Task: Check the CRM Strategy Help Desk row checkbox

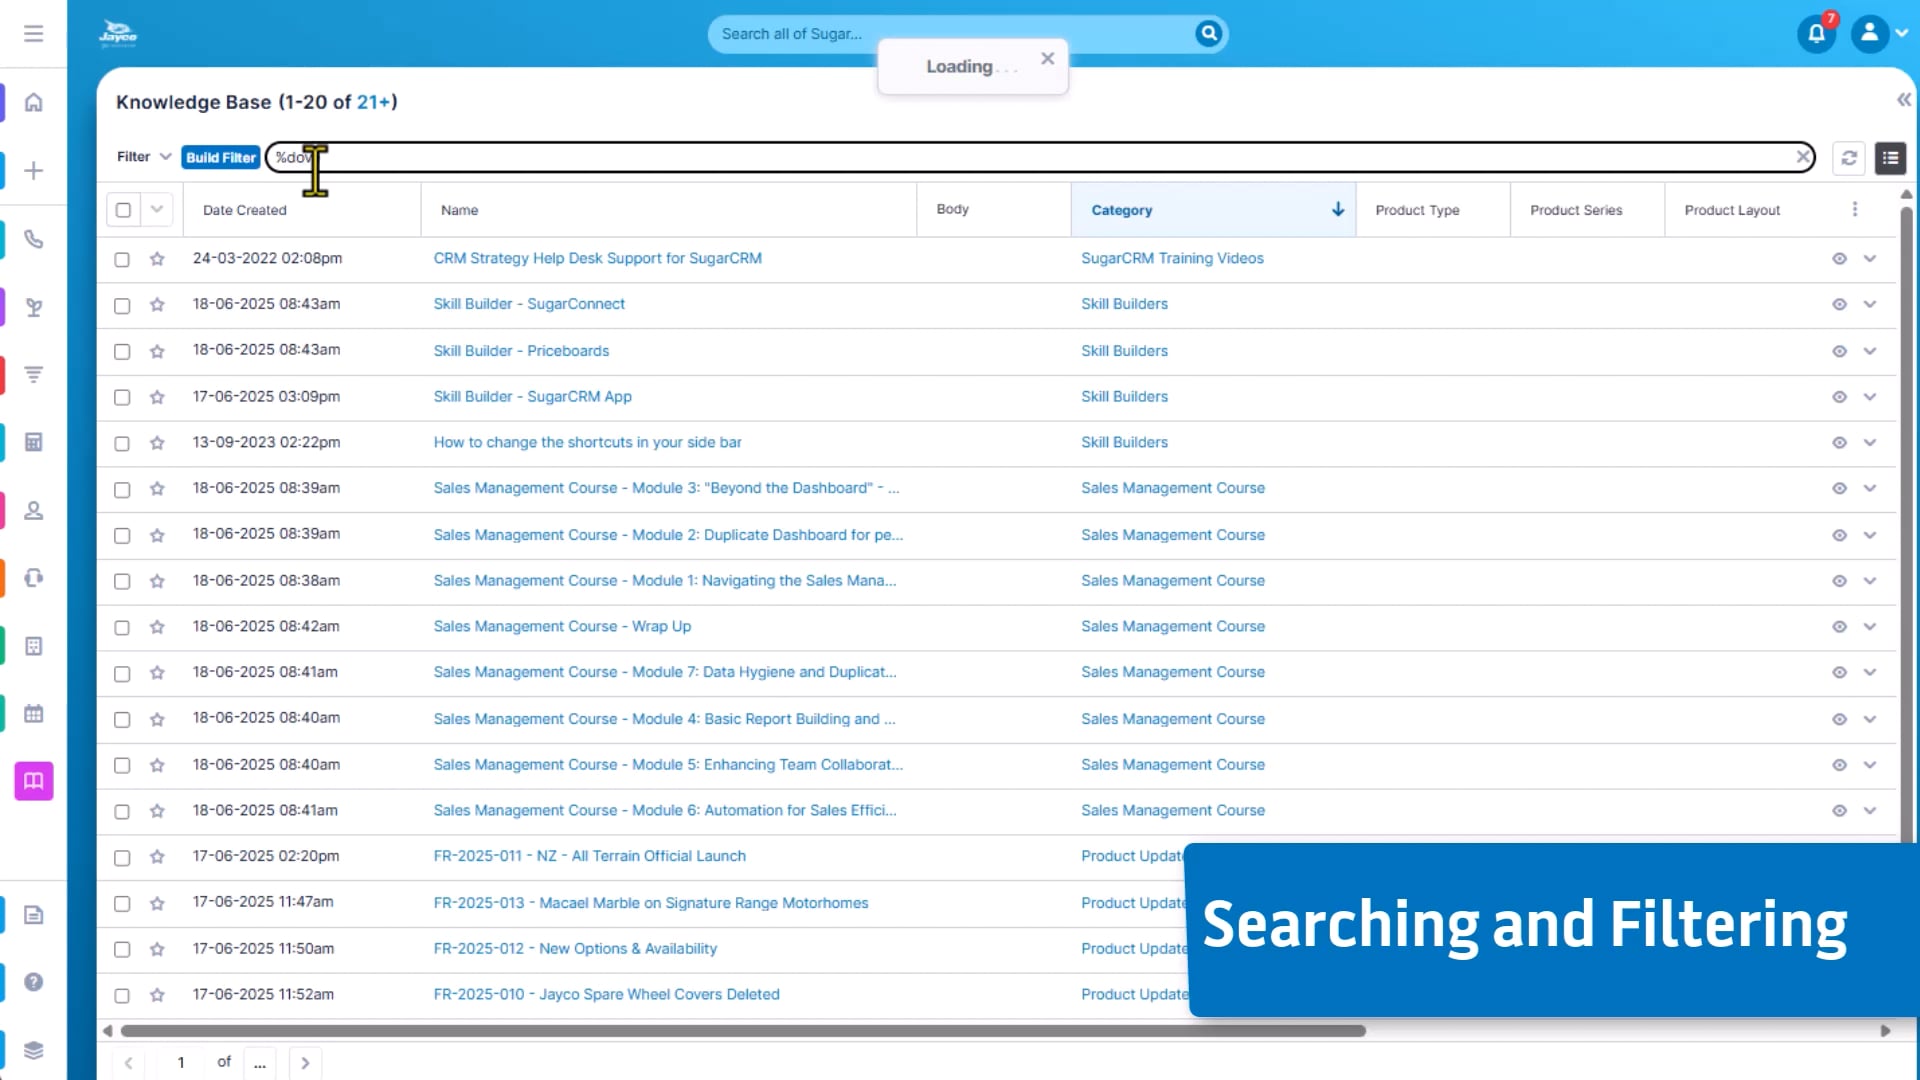Action: coord(122,259)
